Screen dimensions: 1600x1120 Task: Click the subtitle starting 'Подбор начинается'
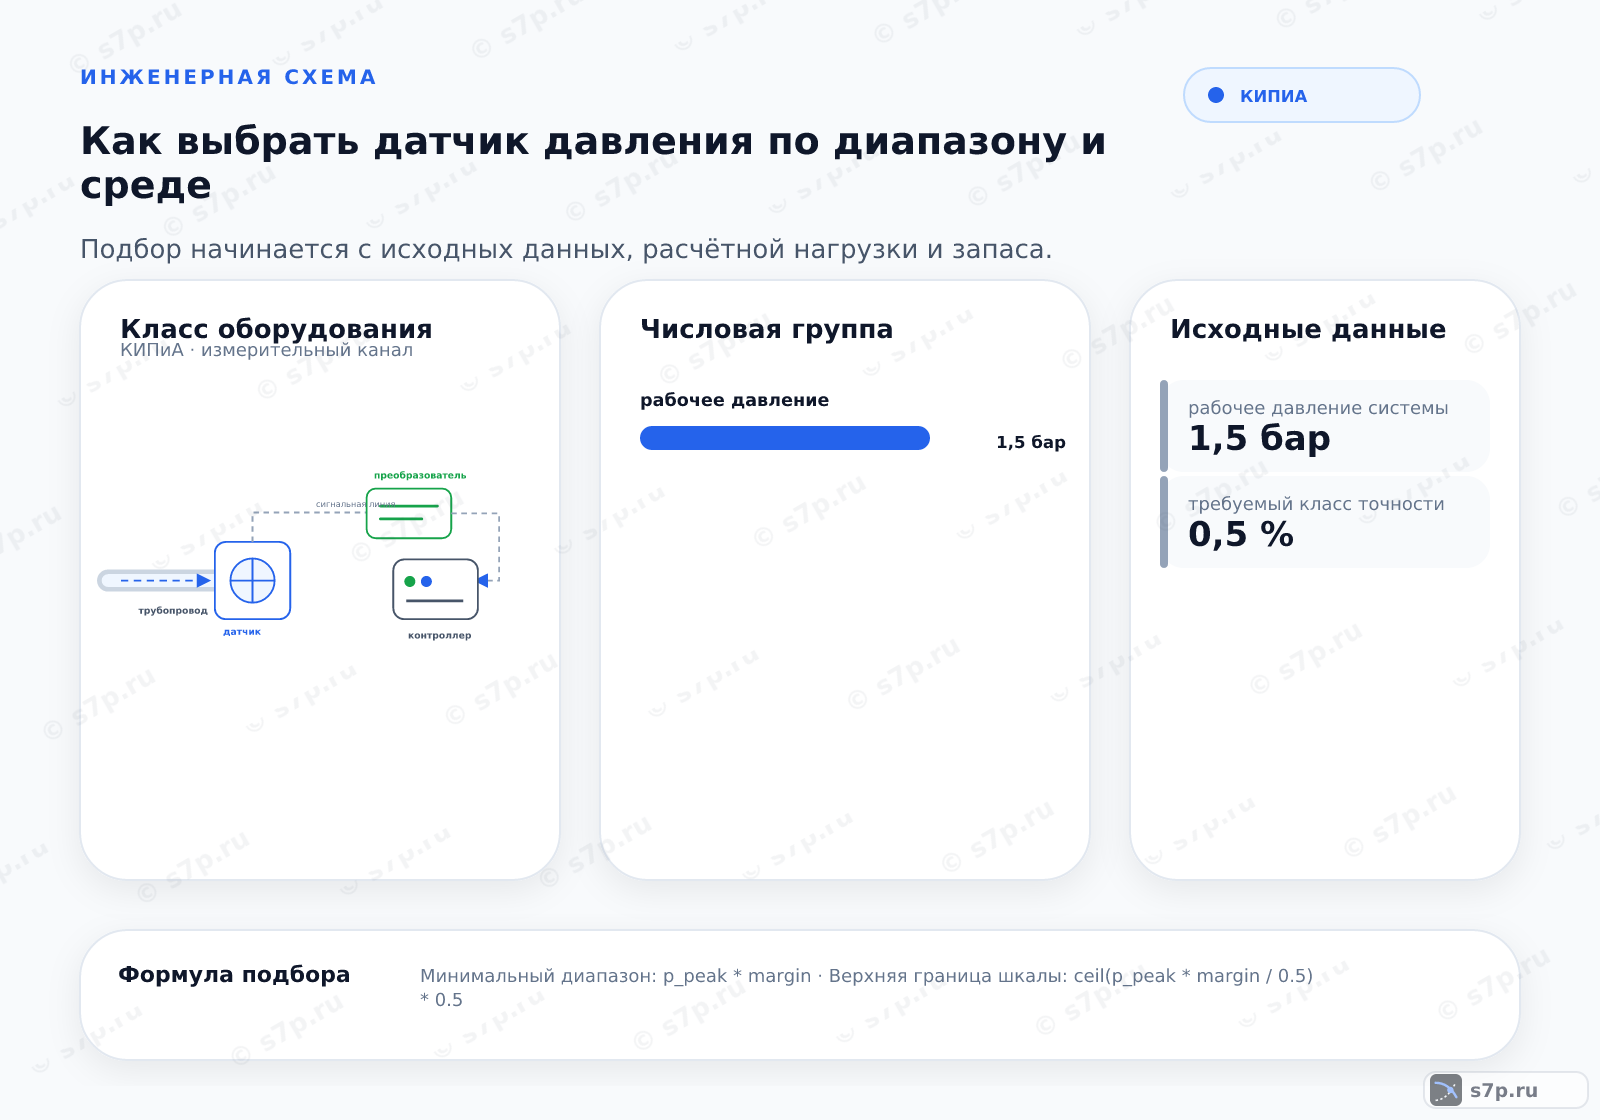coord(566,249)
